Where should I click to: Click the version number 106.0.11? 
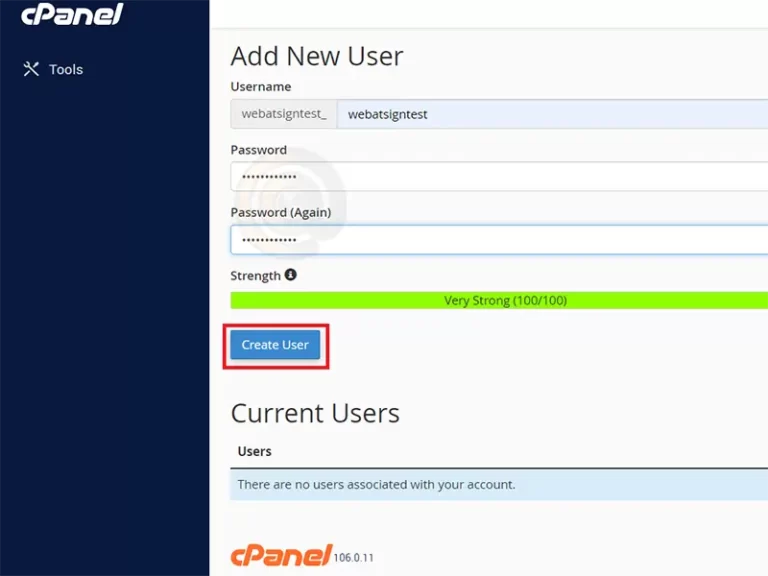click(x=354, y=557)
